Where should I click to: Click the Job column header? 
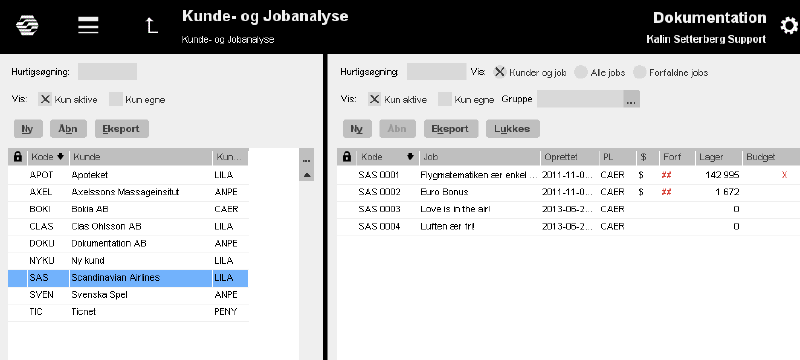(480, 157)
